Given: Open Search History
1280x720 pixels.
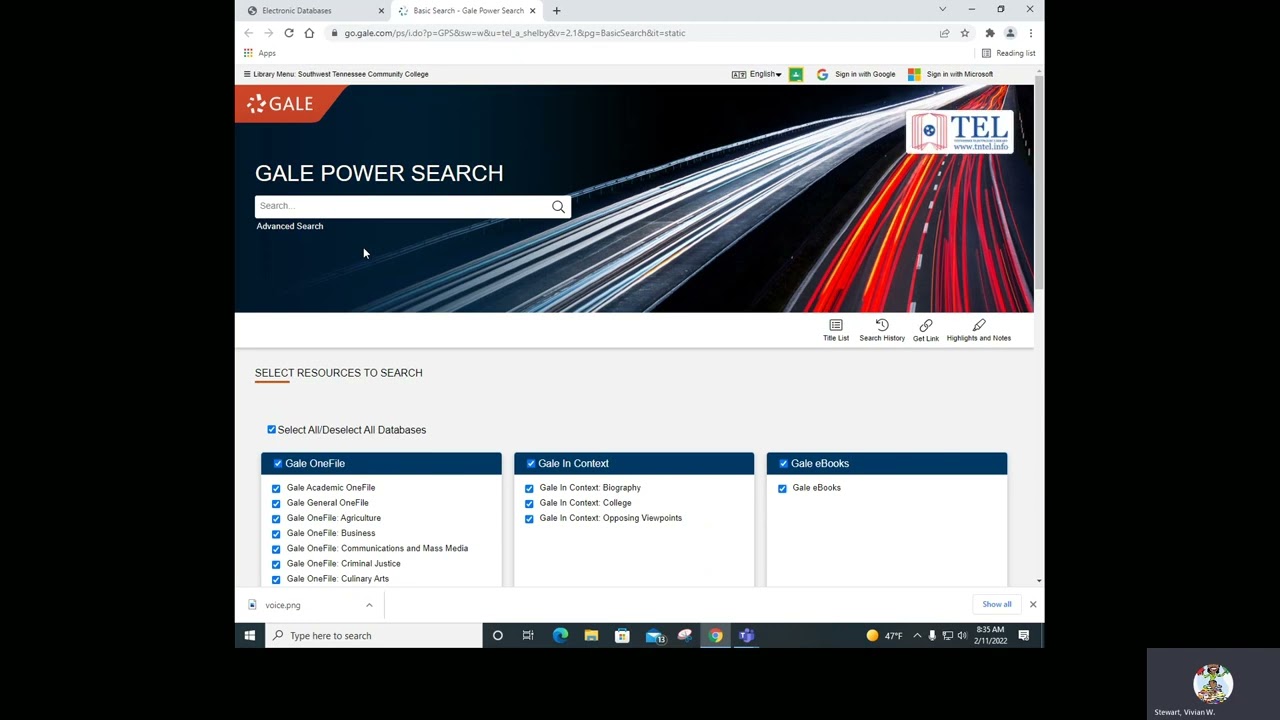Looking at the screenshot, I should pyautogui.click(x=882, y=330).
